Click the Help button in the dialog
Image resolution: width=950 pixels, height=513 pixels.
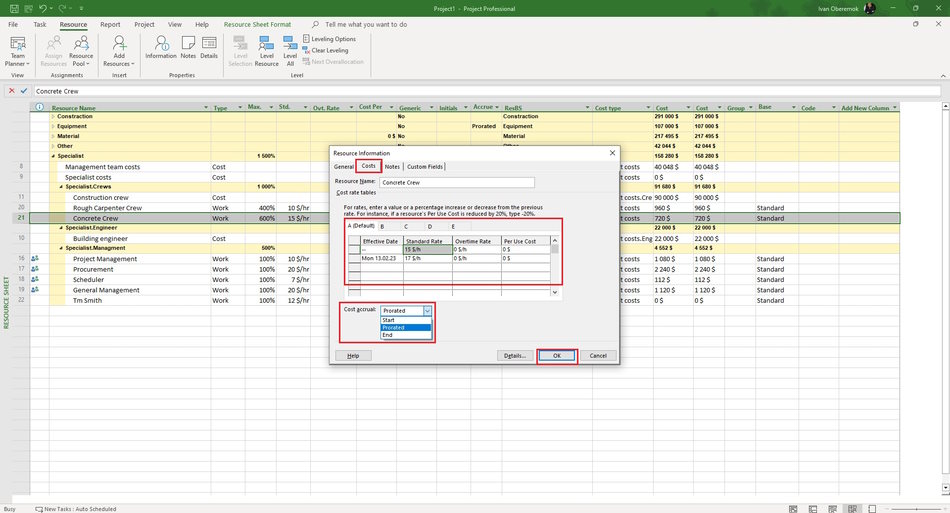tap(353, 356)
